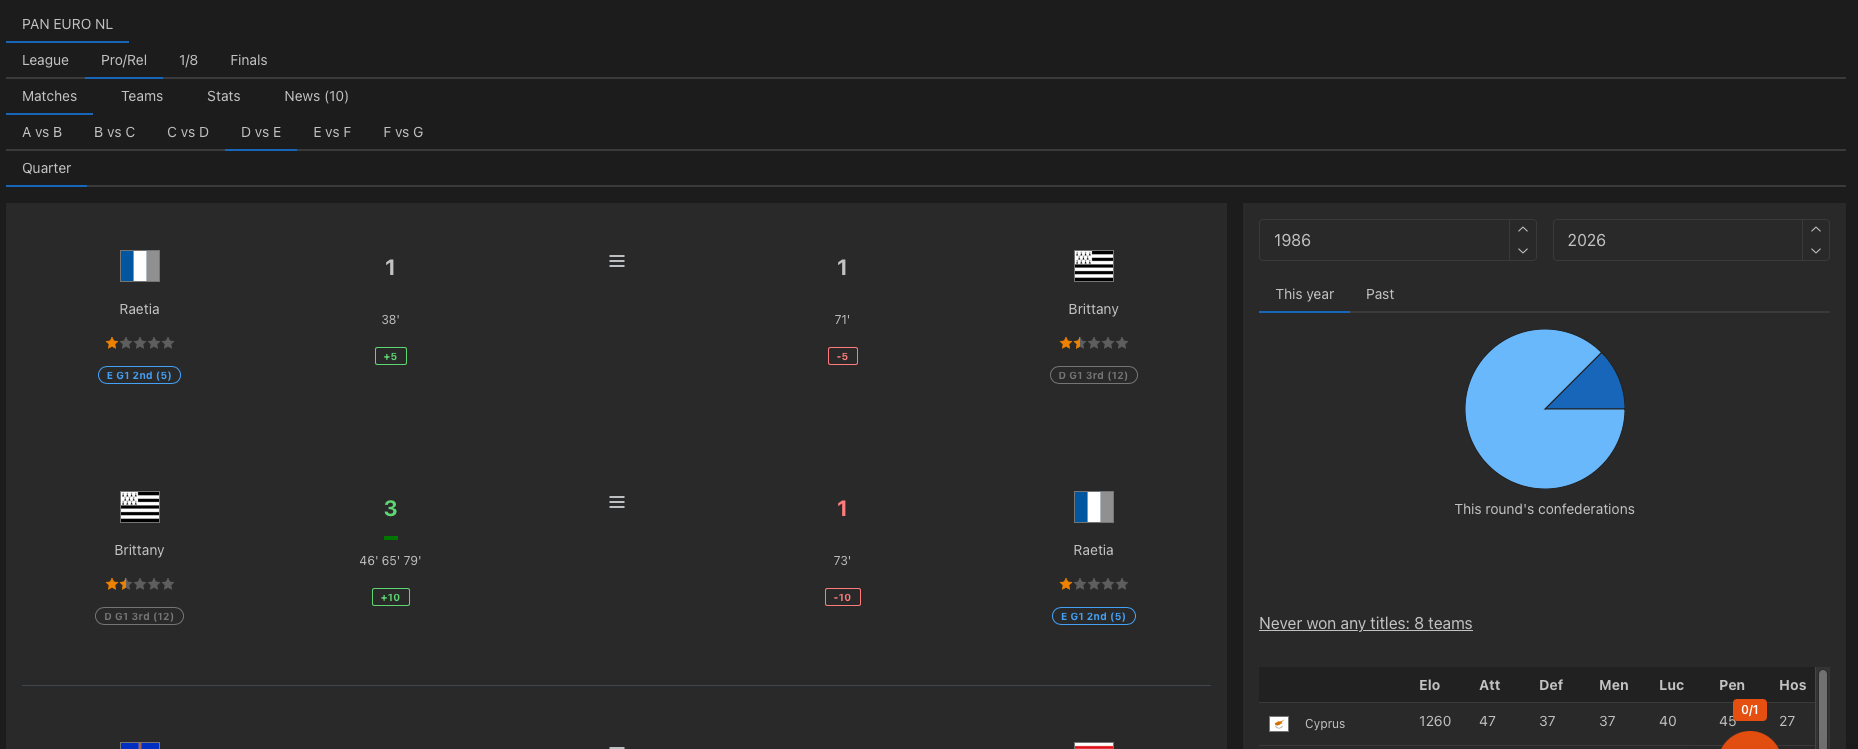Click Brittany flag in first match

[x=1094, y=266]
